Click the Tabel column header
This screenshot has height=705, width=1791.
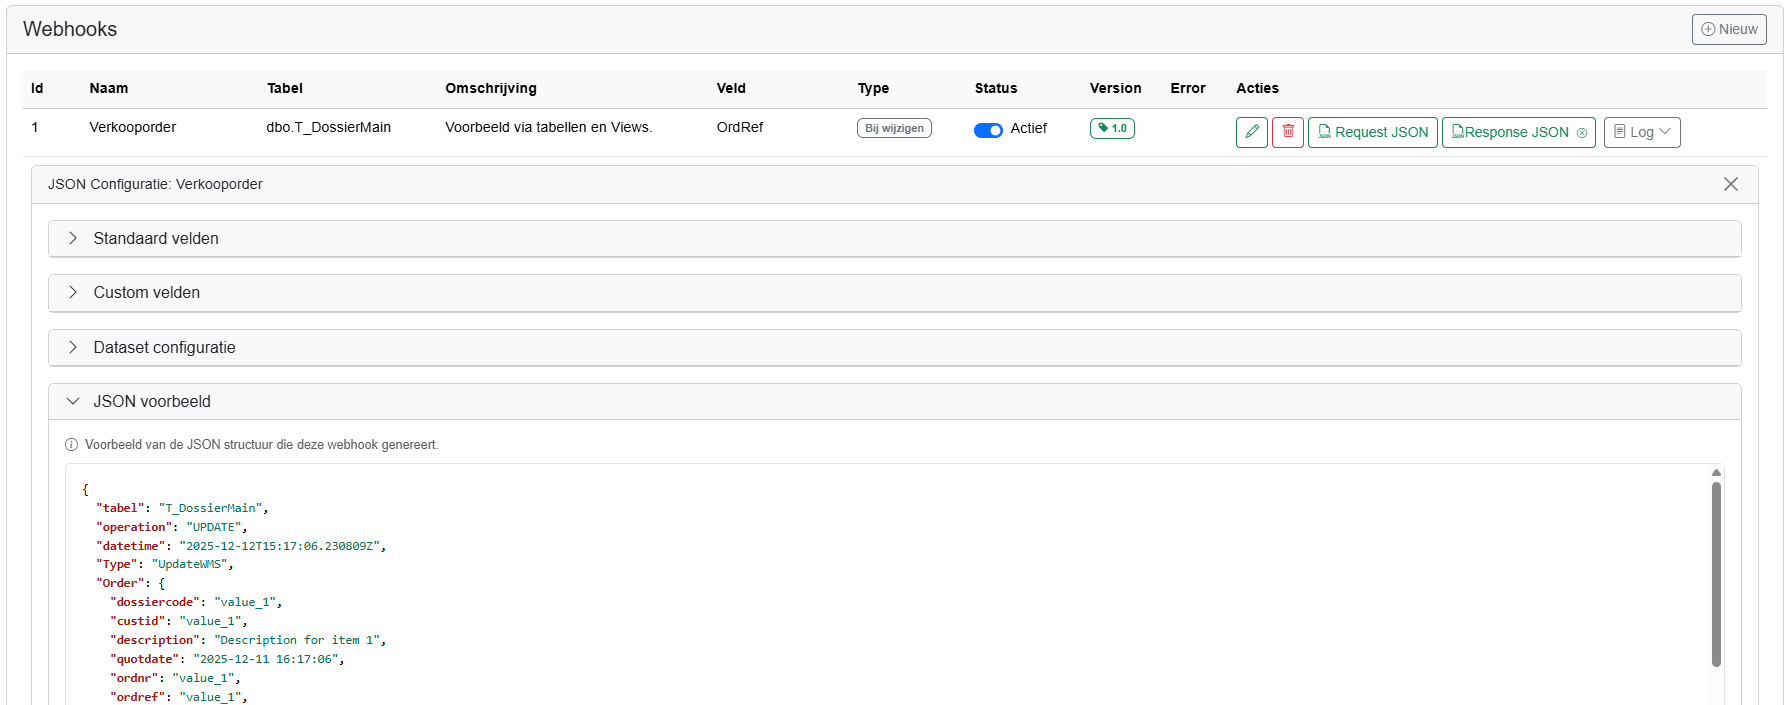coord(285,88)
